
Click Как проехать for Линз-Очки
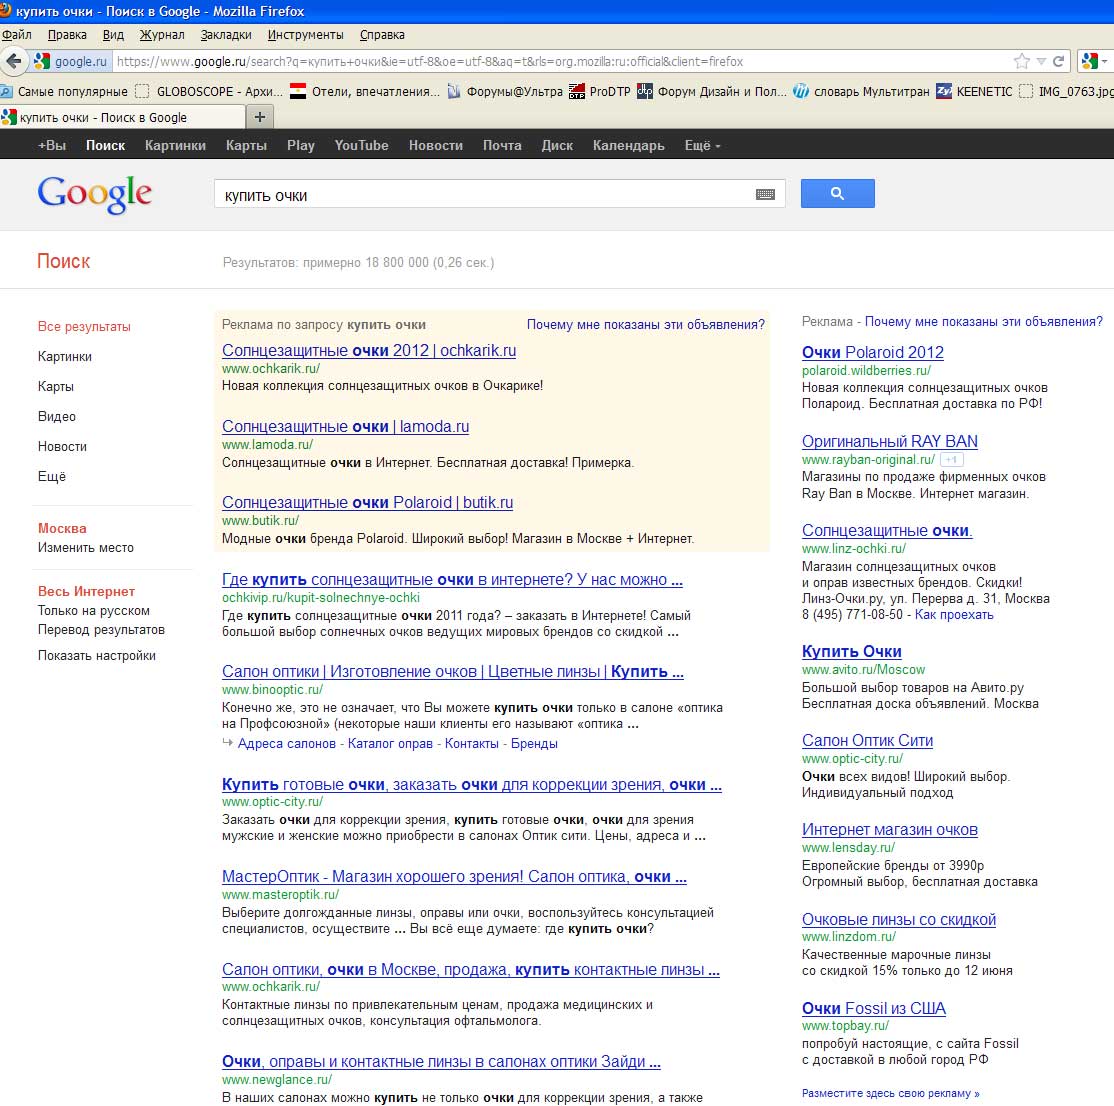point(954,615)
